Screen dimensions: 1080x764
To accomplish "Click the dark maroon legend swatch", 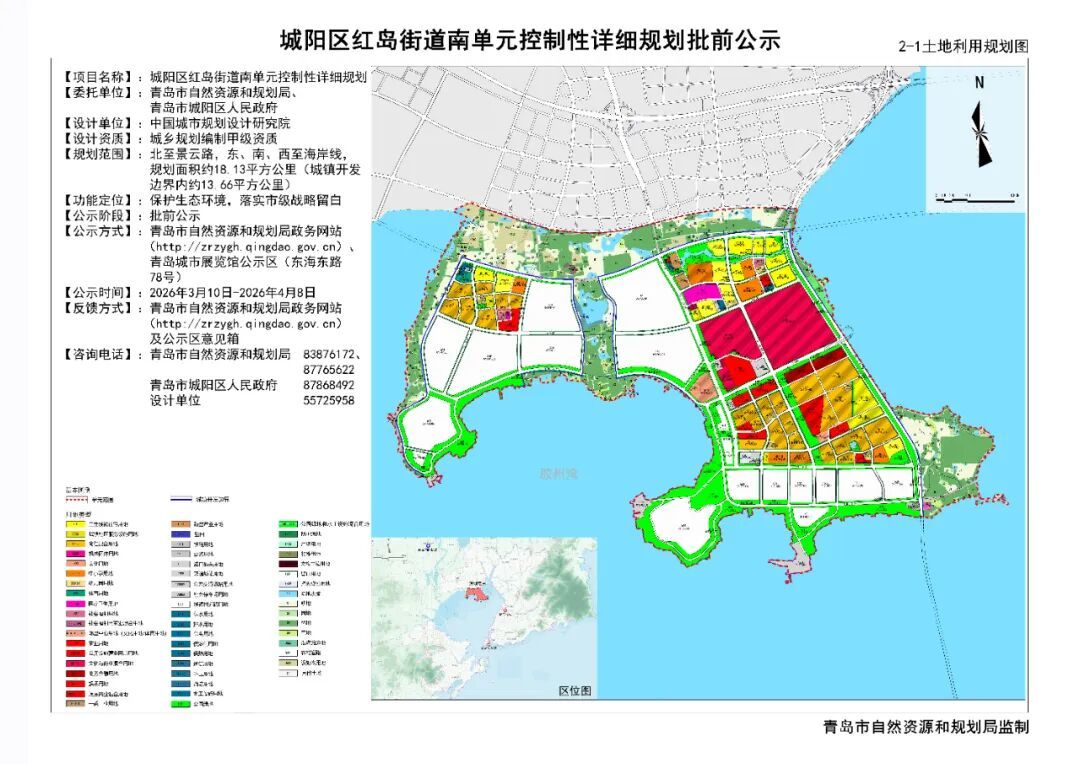I will point(289,564).
